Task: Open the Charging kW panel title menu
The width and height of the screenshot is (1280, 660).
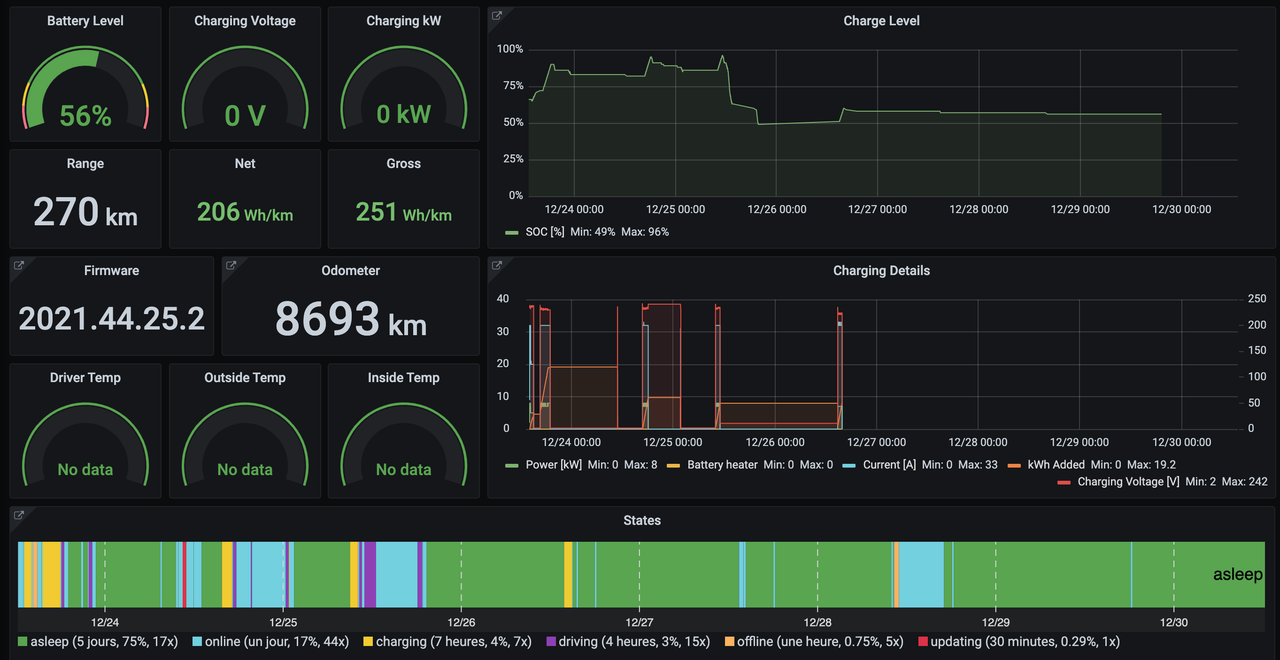Action: coord(404,21)
